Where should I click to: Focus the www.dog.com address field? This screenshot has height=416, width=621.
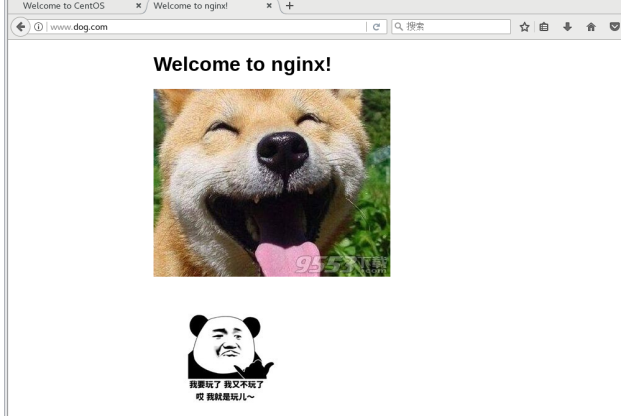pos(206,27)
